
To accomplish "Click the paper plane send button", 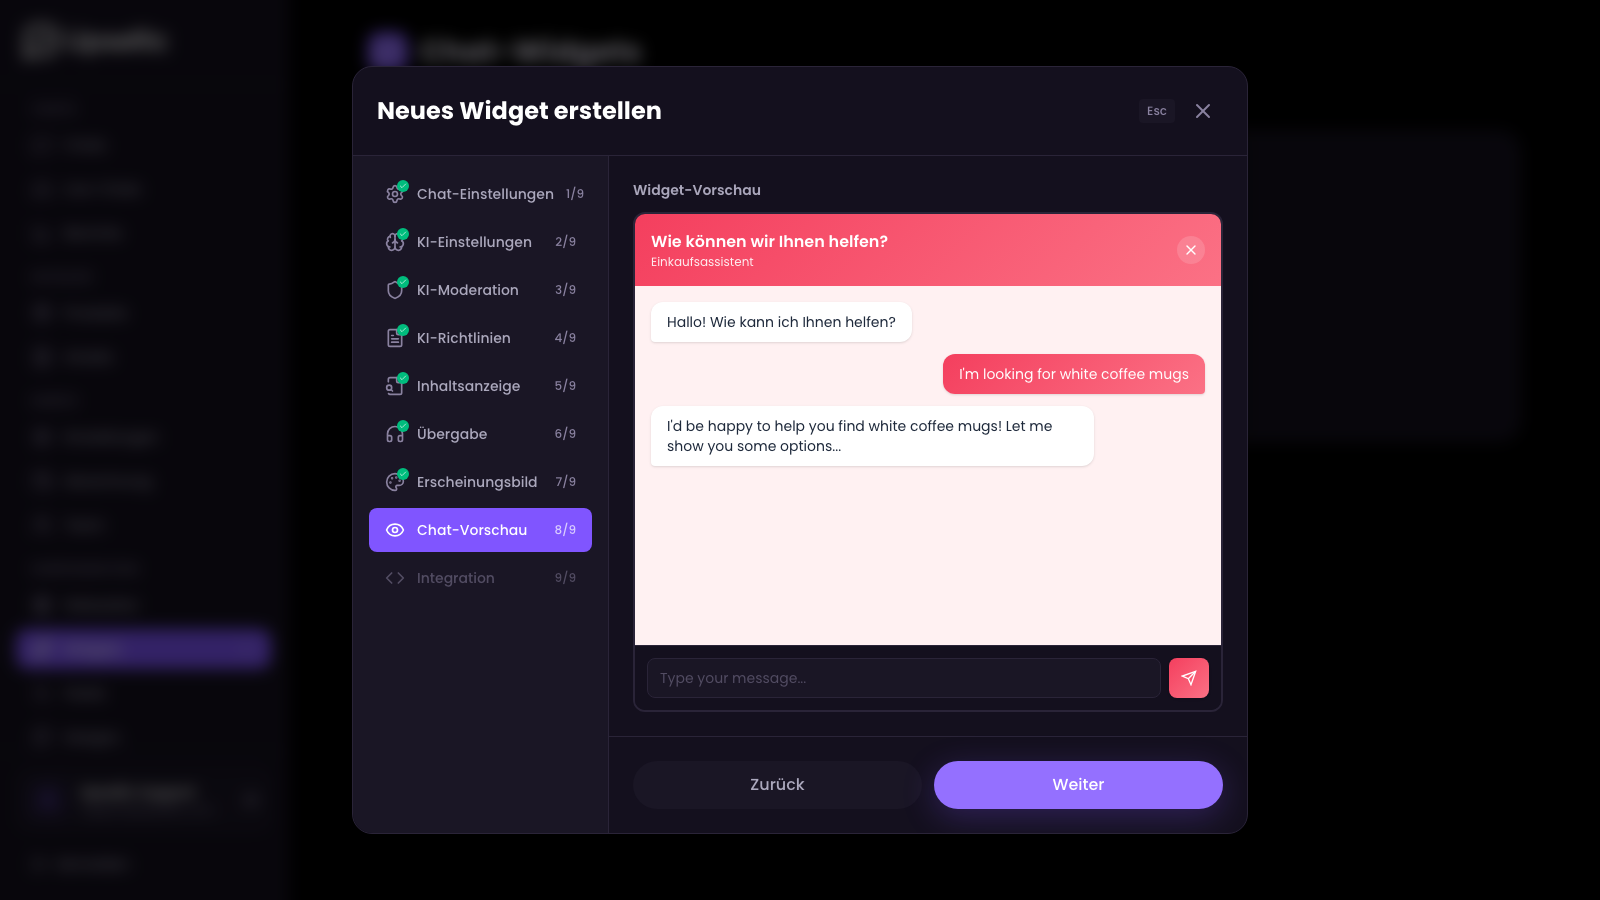I will pos(1188,678).
